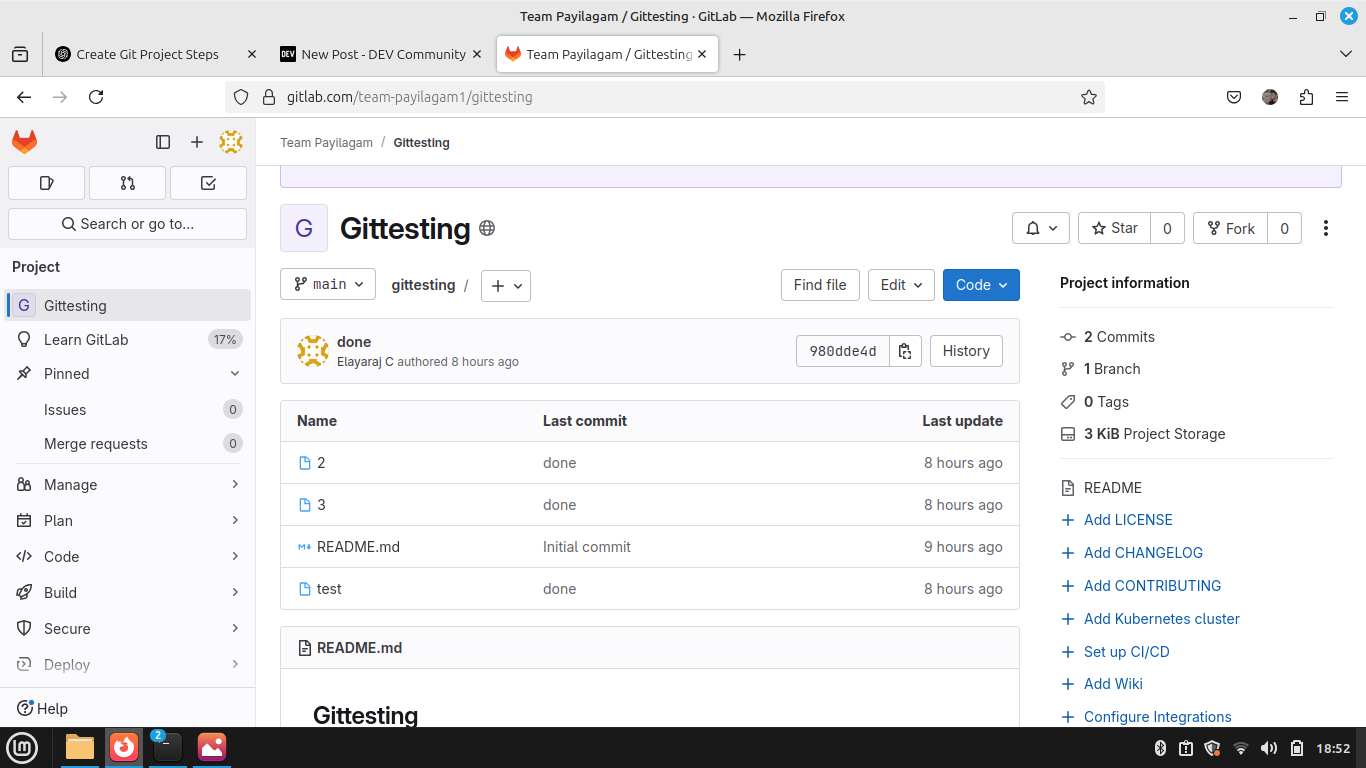This screenshot has height=768, width=1366.
Task: Click the Gittesting project avatar G
Action: click(304, 228)
